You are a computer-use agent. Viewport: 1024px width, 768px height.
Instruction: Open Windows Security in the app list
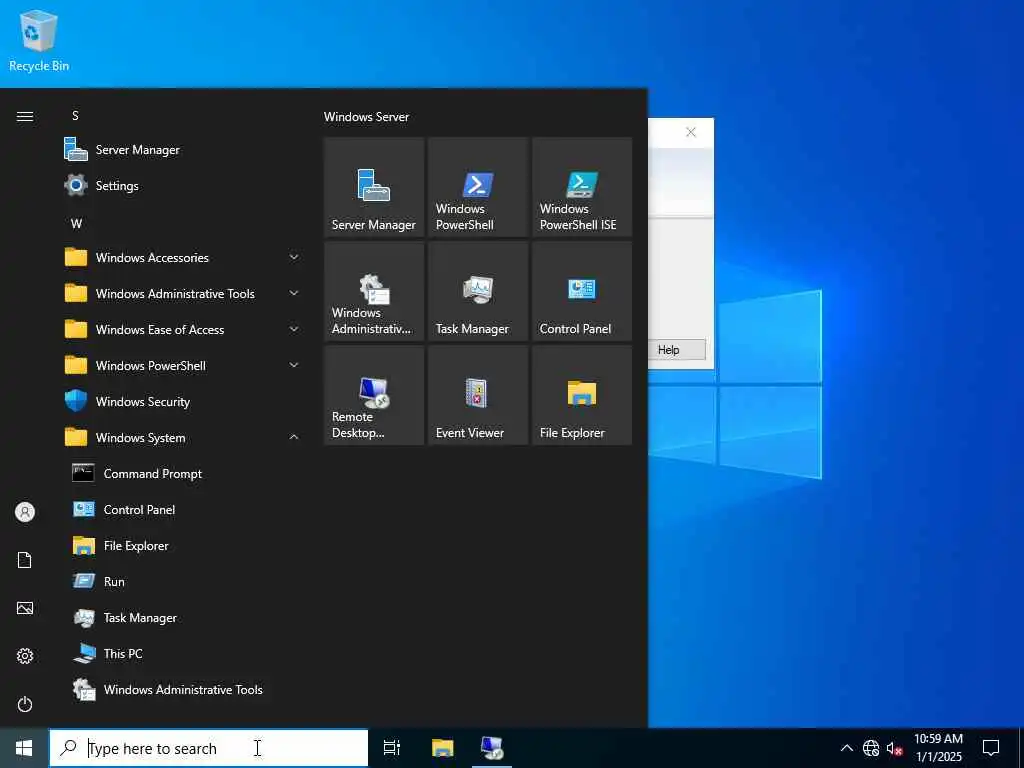[x=183, y=401]
